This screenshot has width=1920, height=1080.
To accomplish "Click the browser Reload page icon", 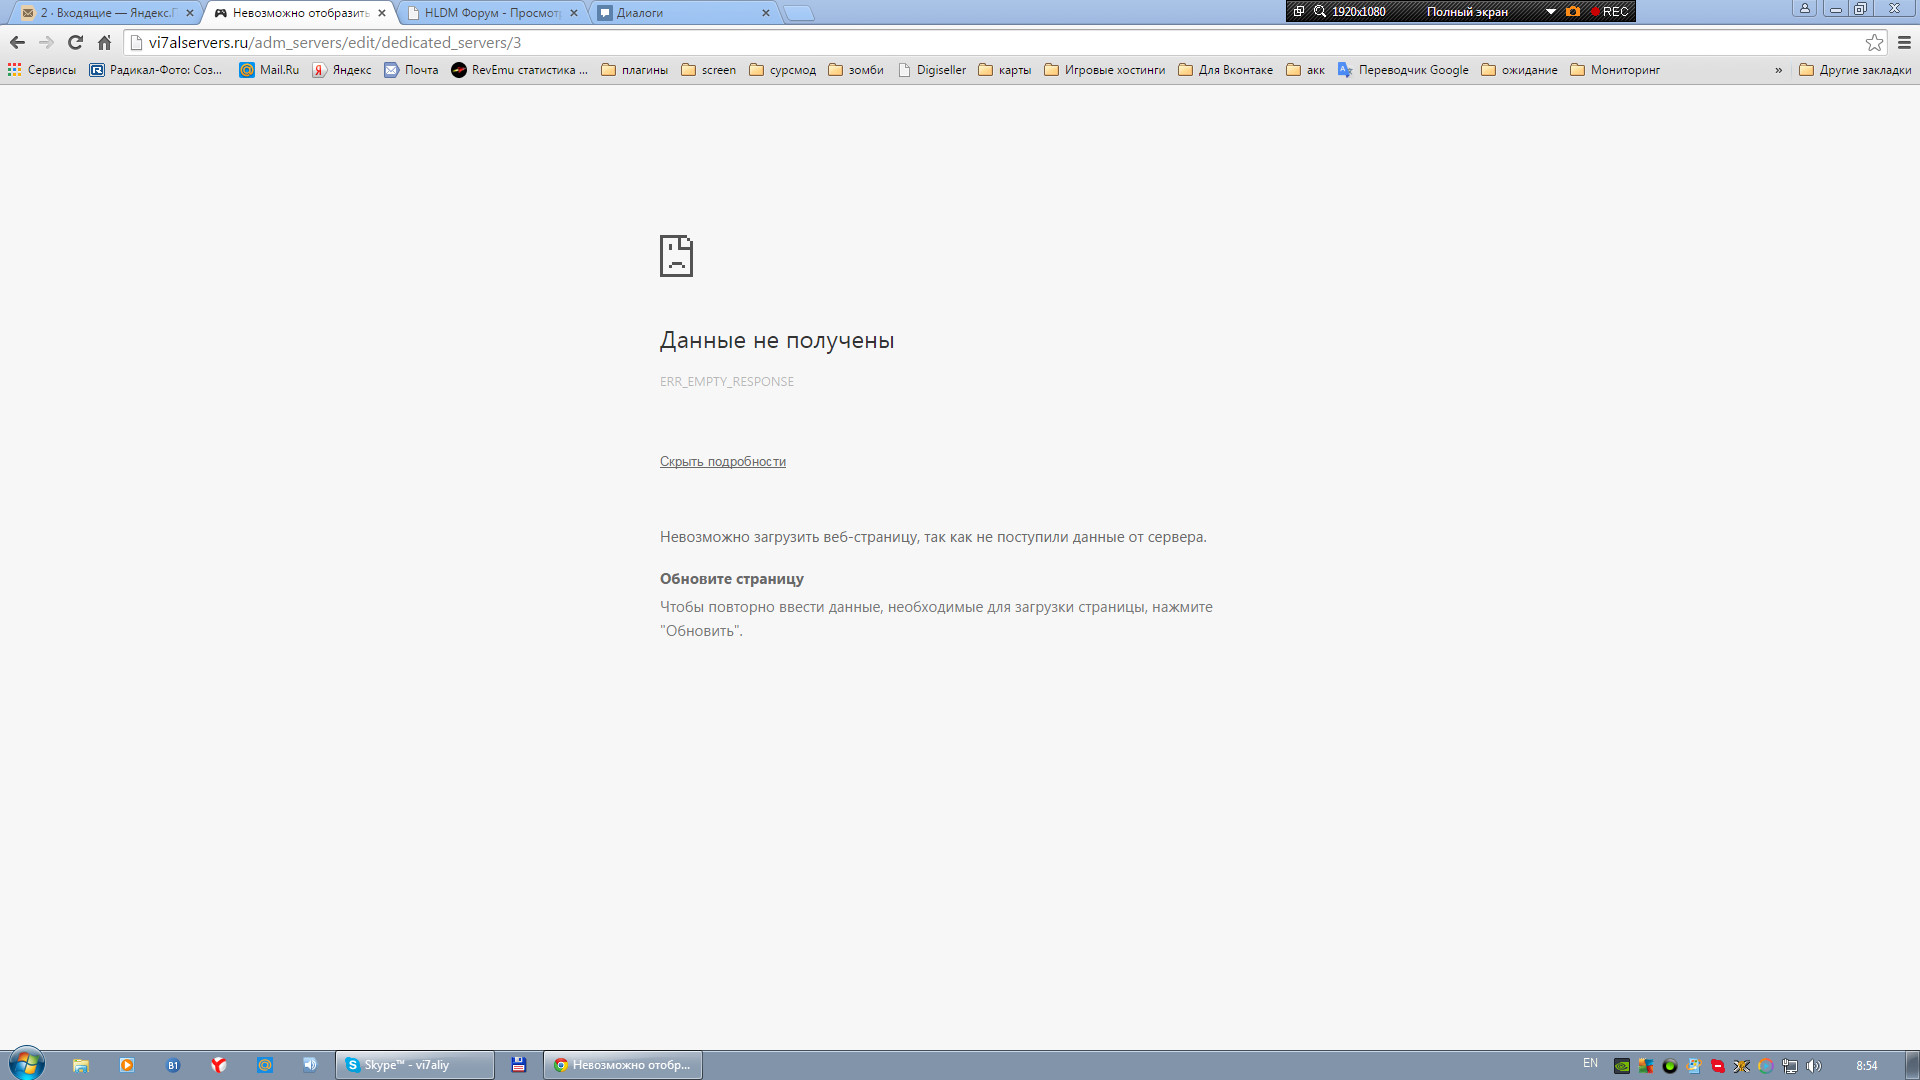I will pos(75,42).
